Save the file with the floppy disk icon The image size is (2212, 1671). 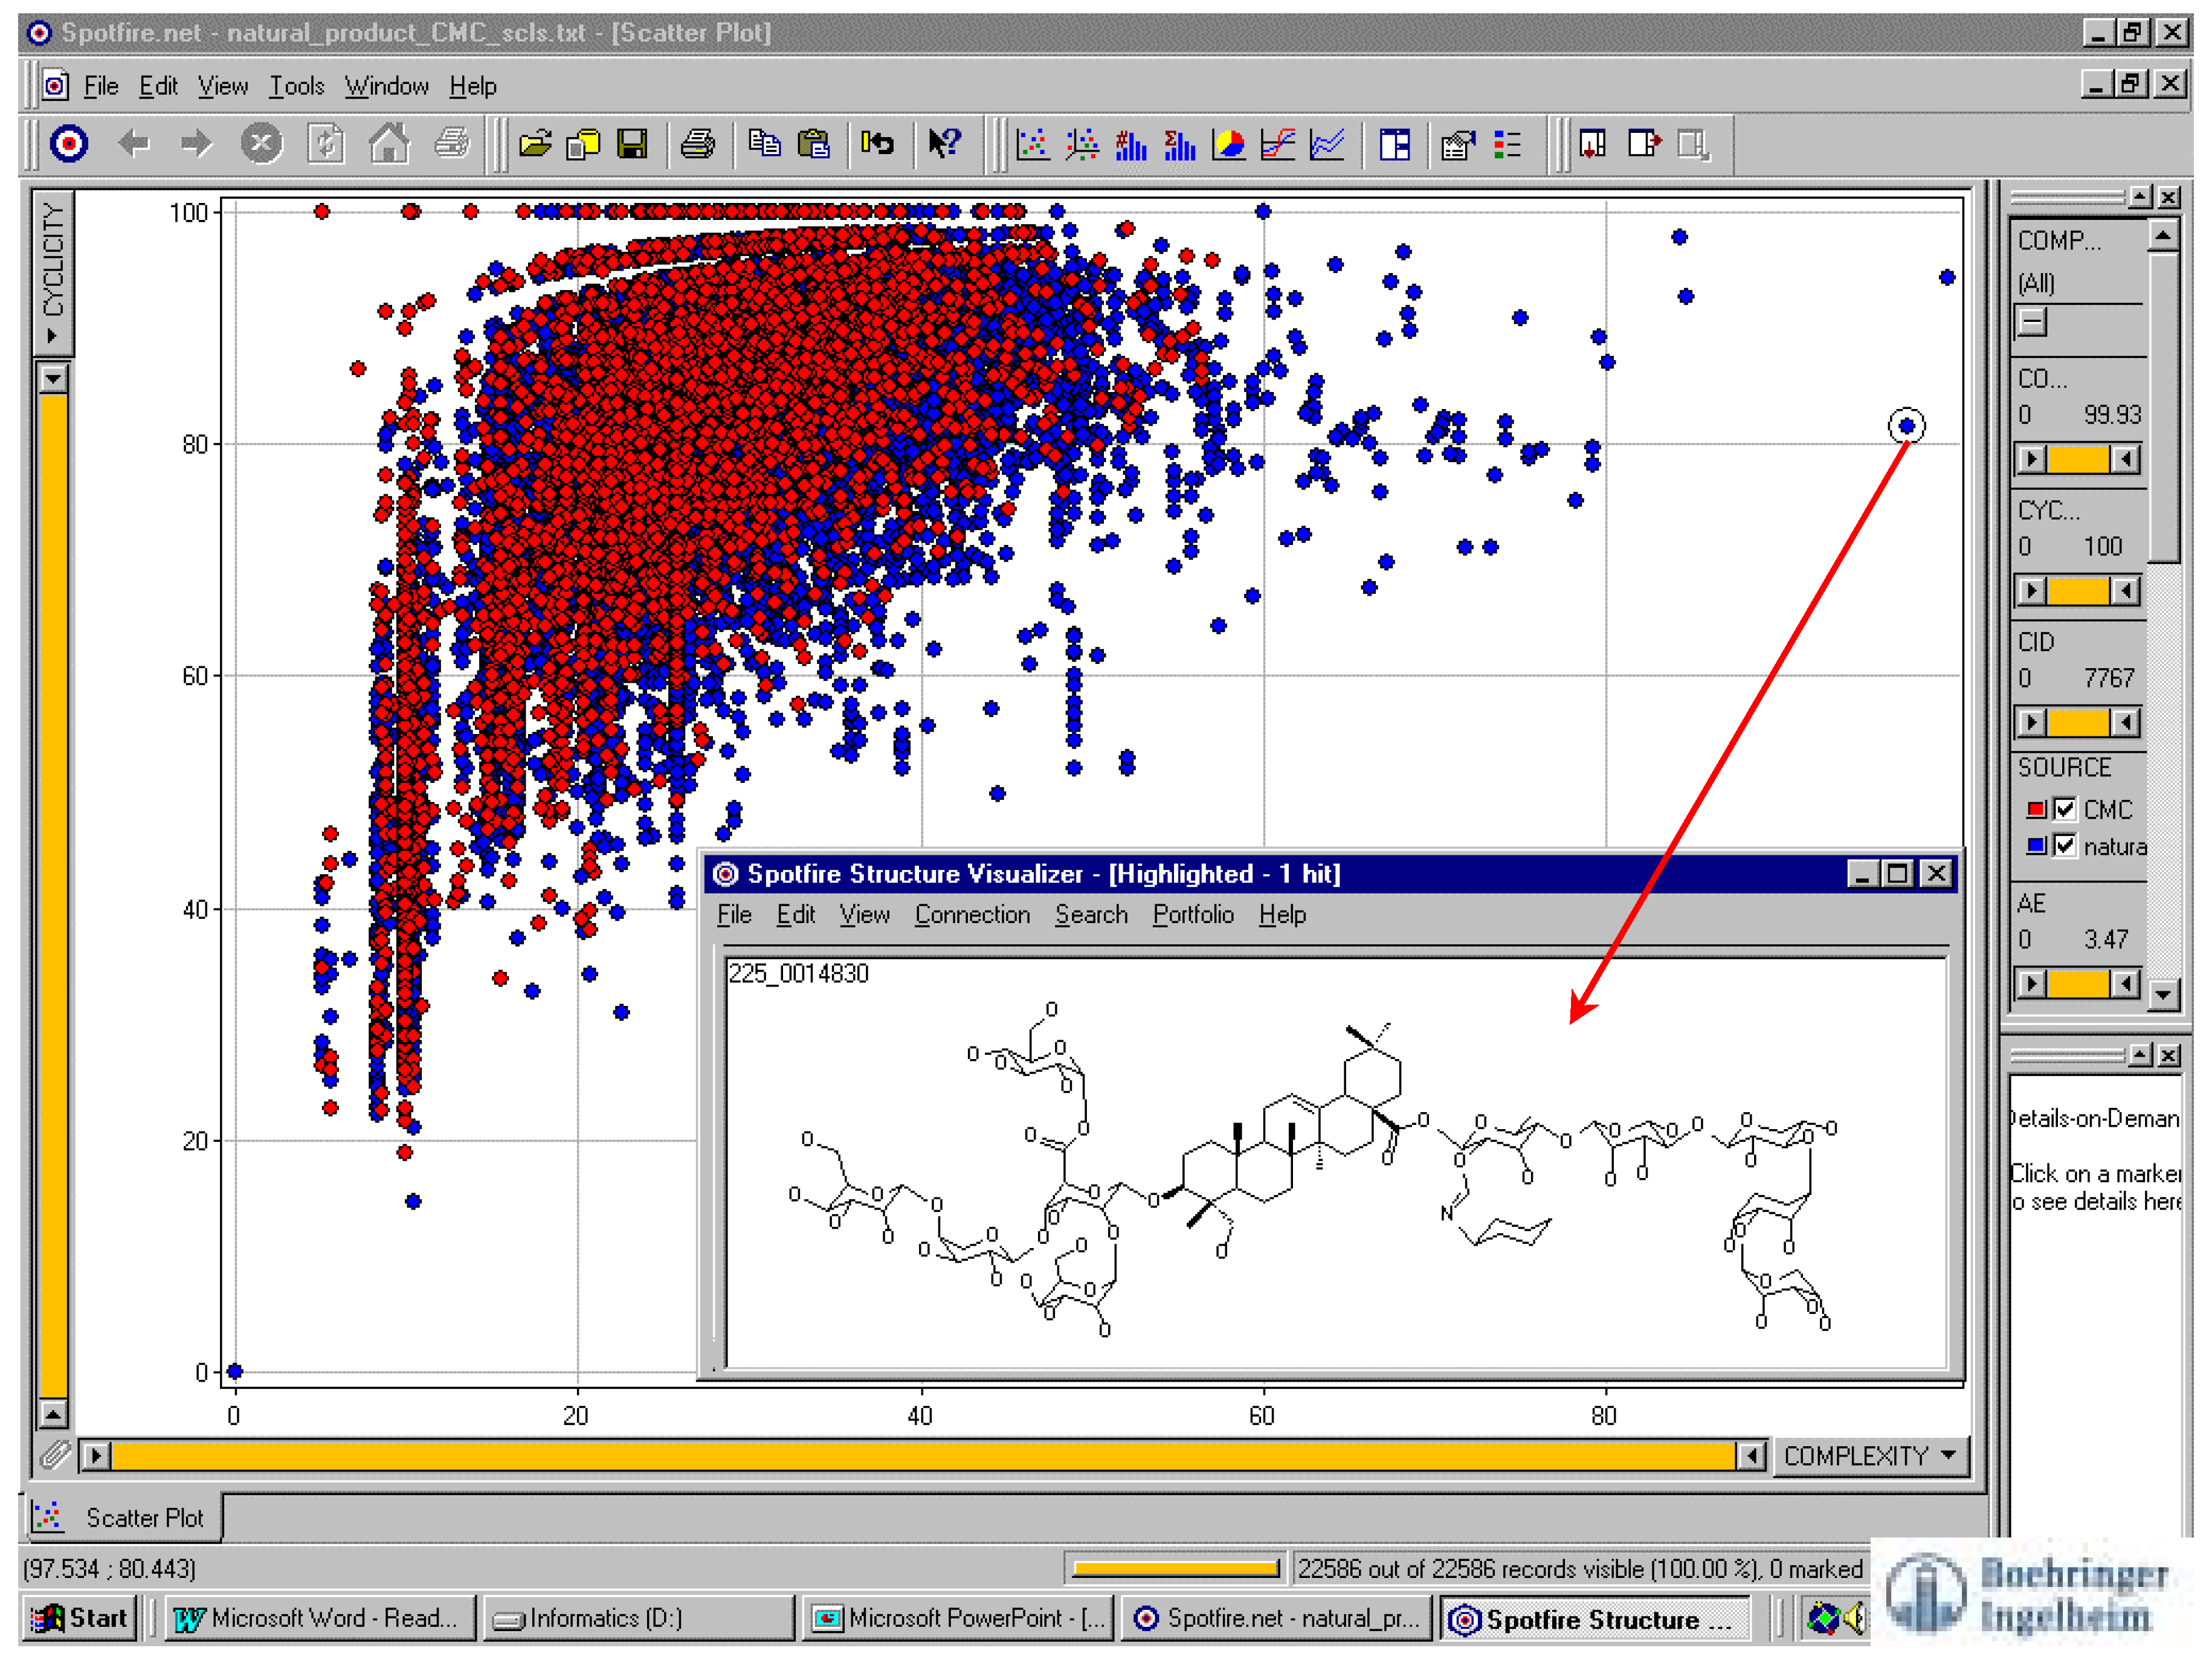point(632,145)
